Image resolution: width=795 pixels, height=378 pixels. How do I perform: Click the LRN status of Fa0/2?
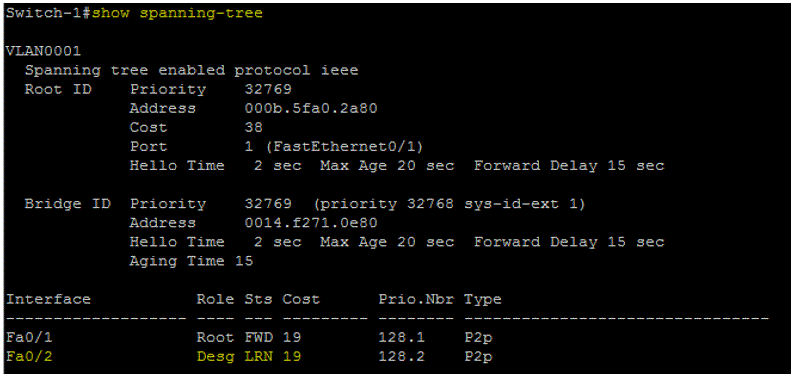[x=258, y=357]
